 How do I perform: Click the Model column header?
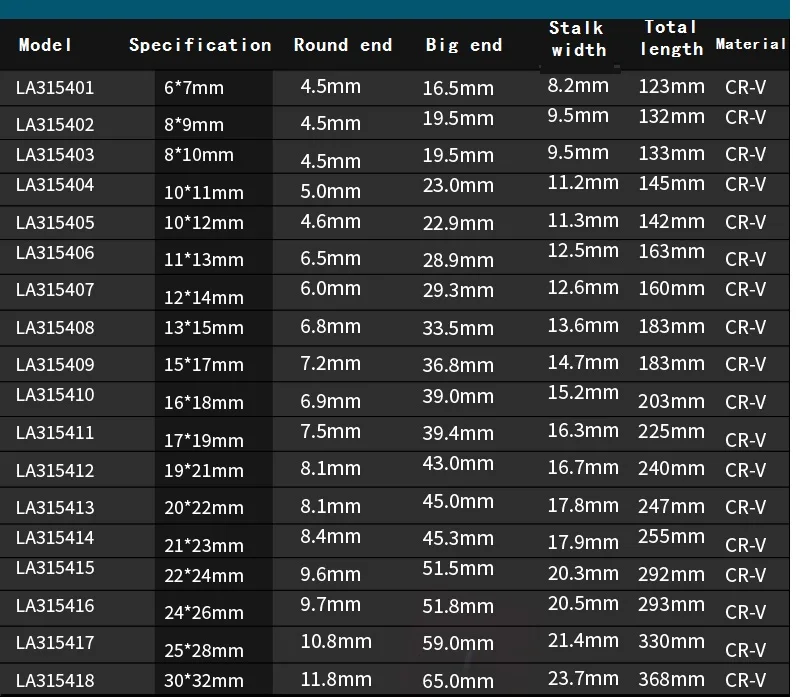pos(45,45)
